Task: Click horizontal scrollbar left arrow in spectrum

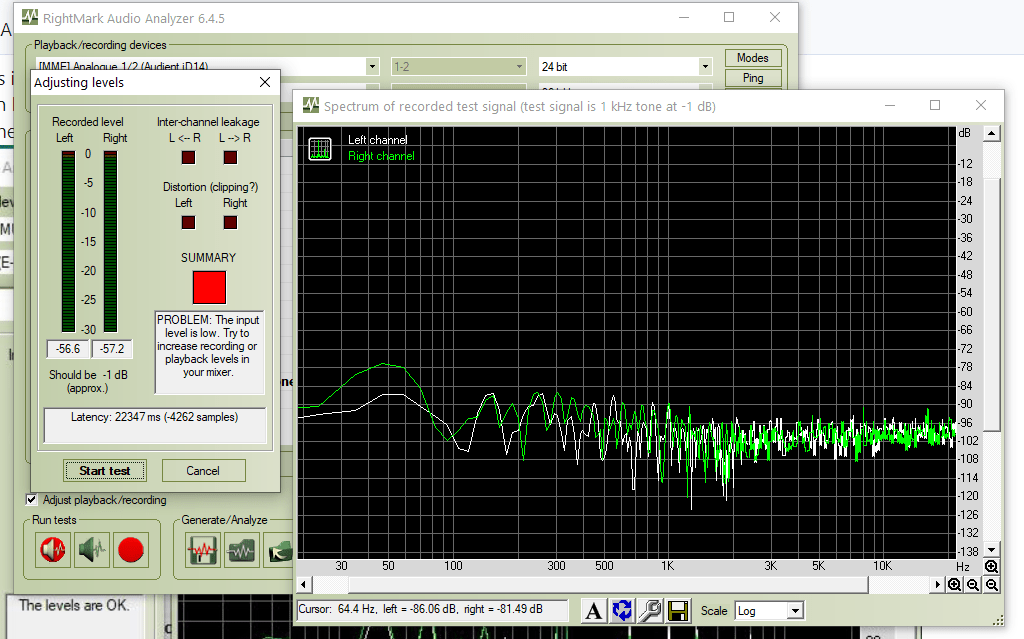Action: tap(304, 584)
